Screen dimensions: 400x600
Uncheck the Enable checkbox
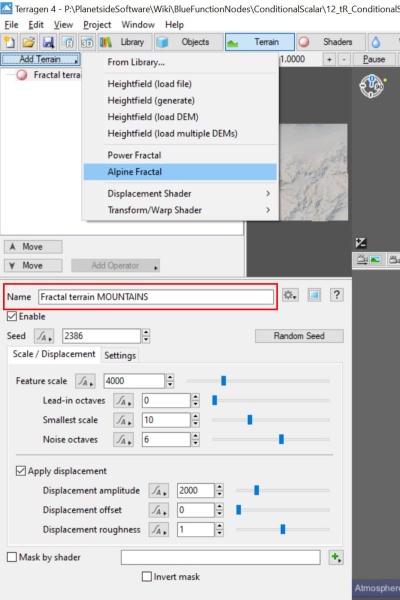point(12,316)
